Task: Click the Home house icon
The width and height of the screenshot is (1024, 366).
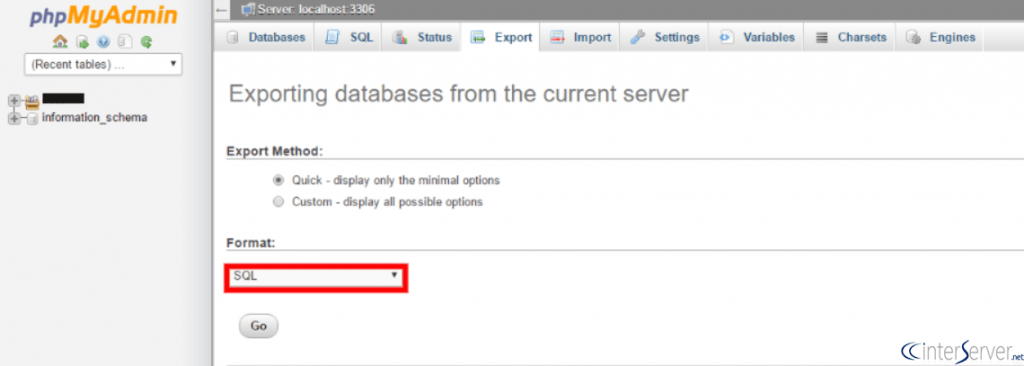Action: point(59,42)
